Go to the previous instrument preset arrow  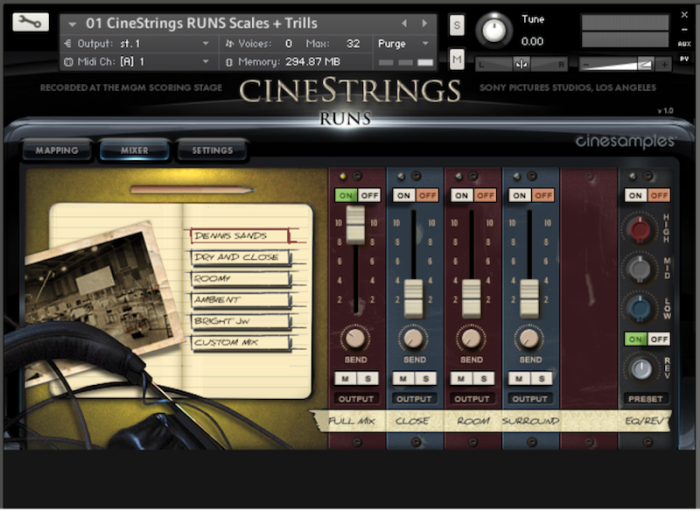click(404, 23)
